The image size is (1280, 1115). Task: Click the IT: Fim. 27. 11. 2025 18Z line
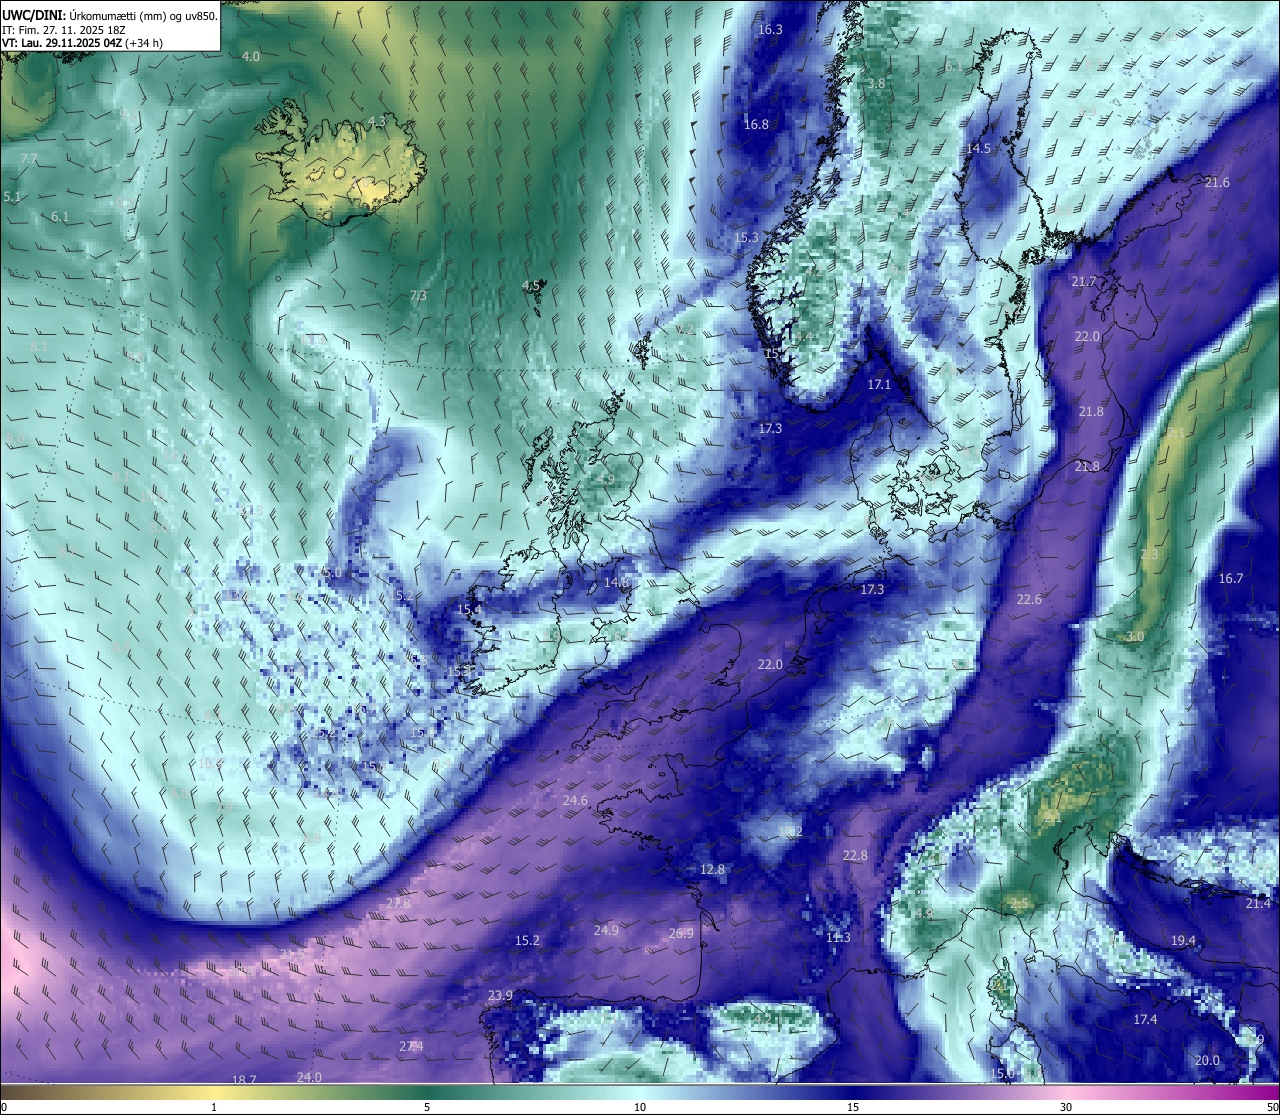pyautogui.click(x=64, y=30)
